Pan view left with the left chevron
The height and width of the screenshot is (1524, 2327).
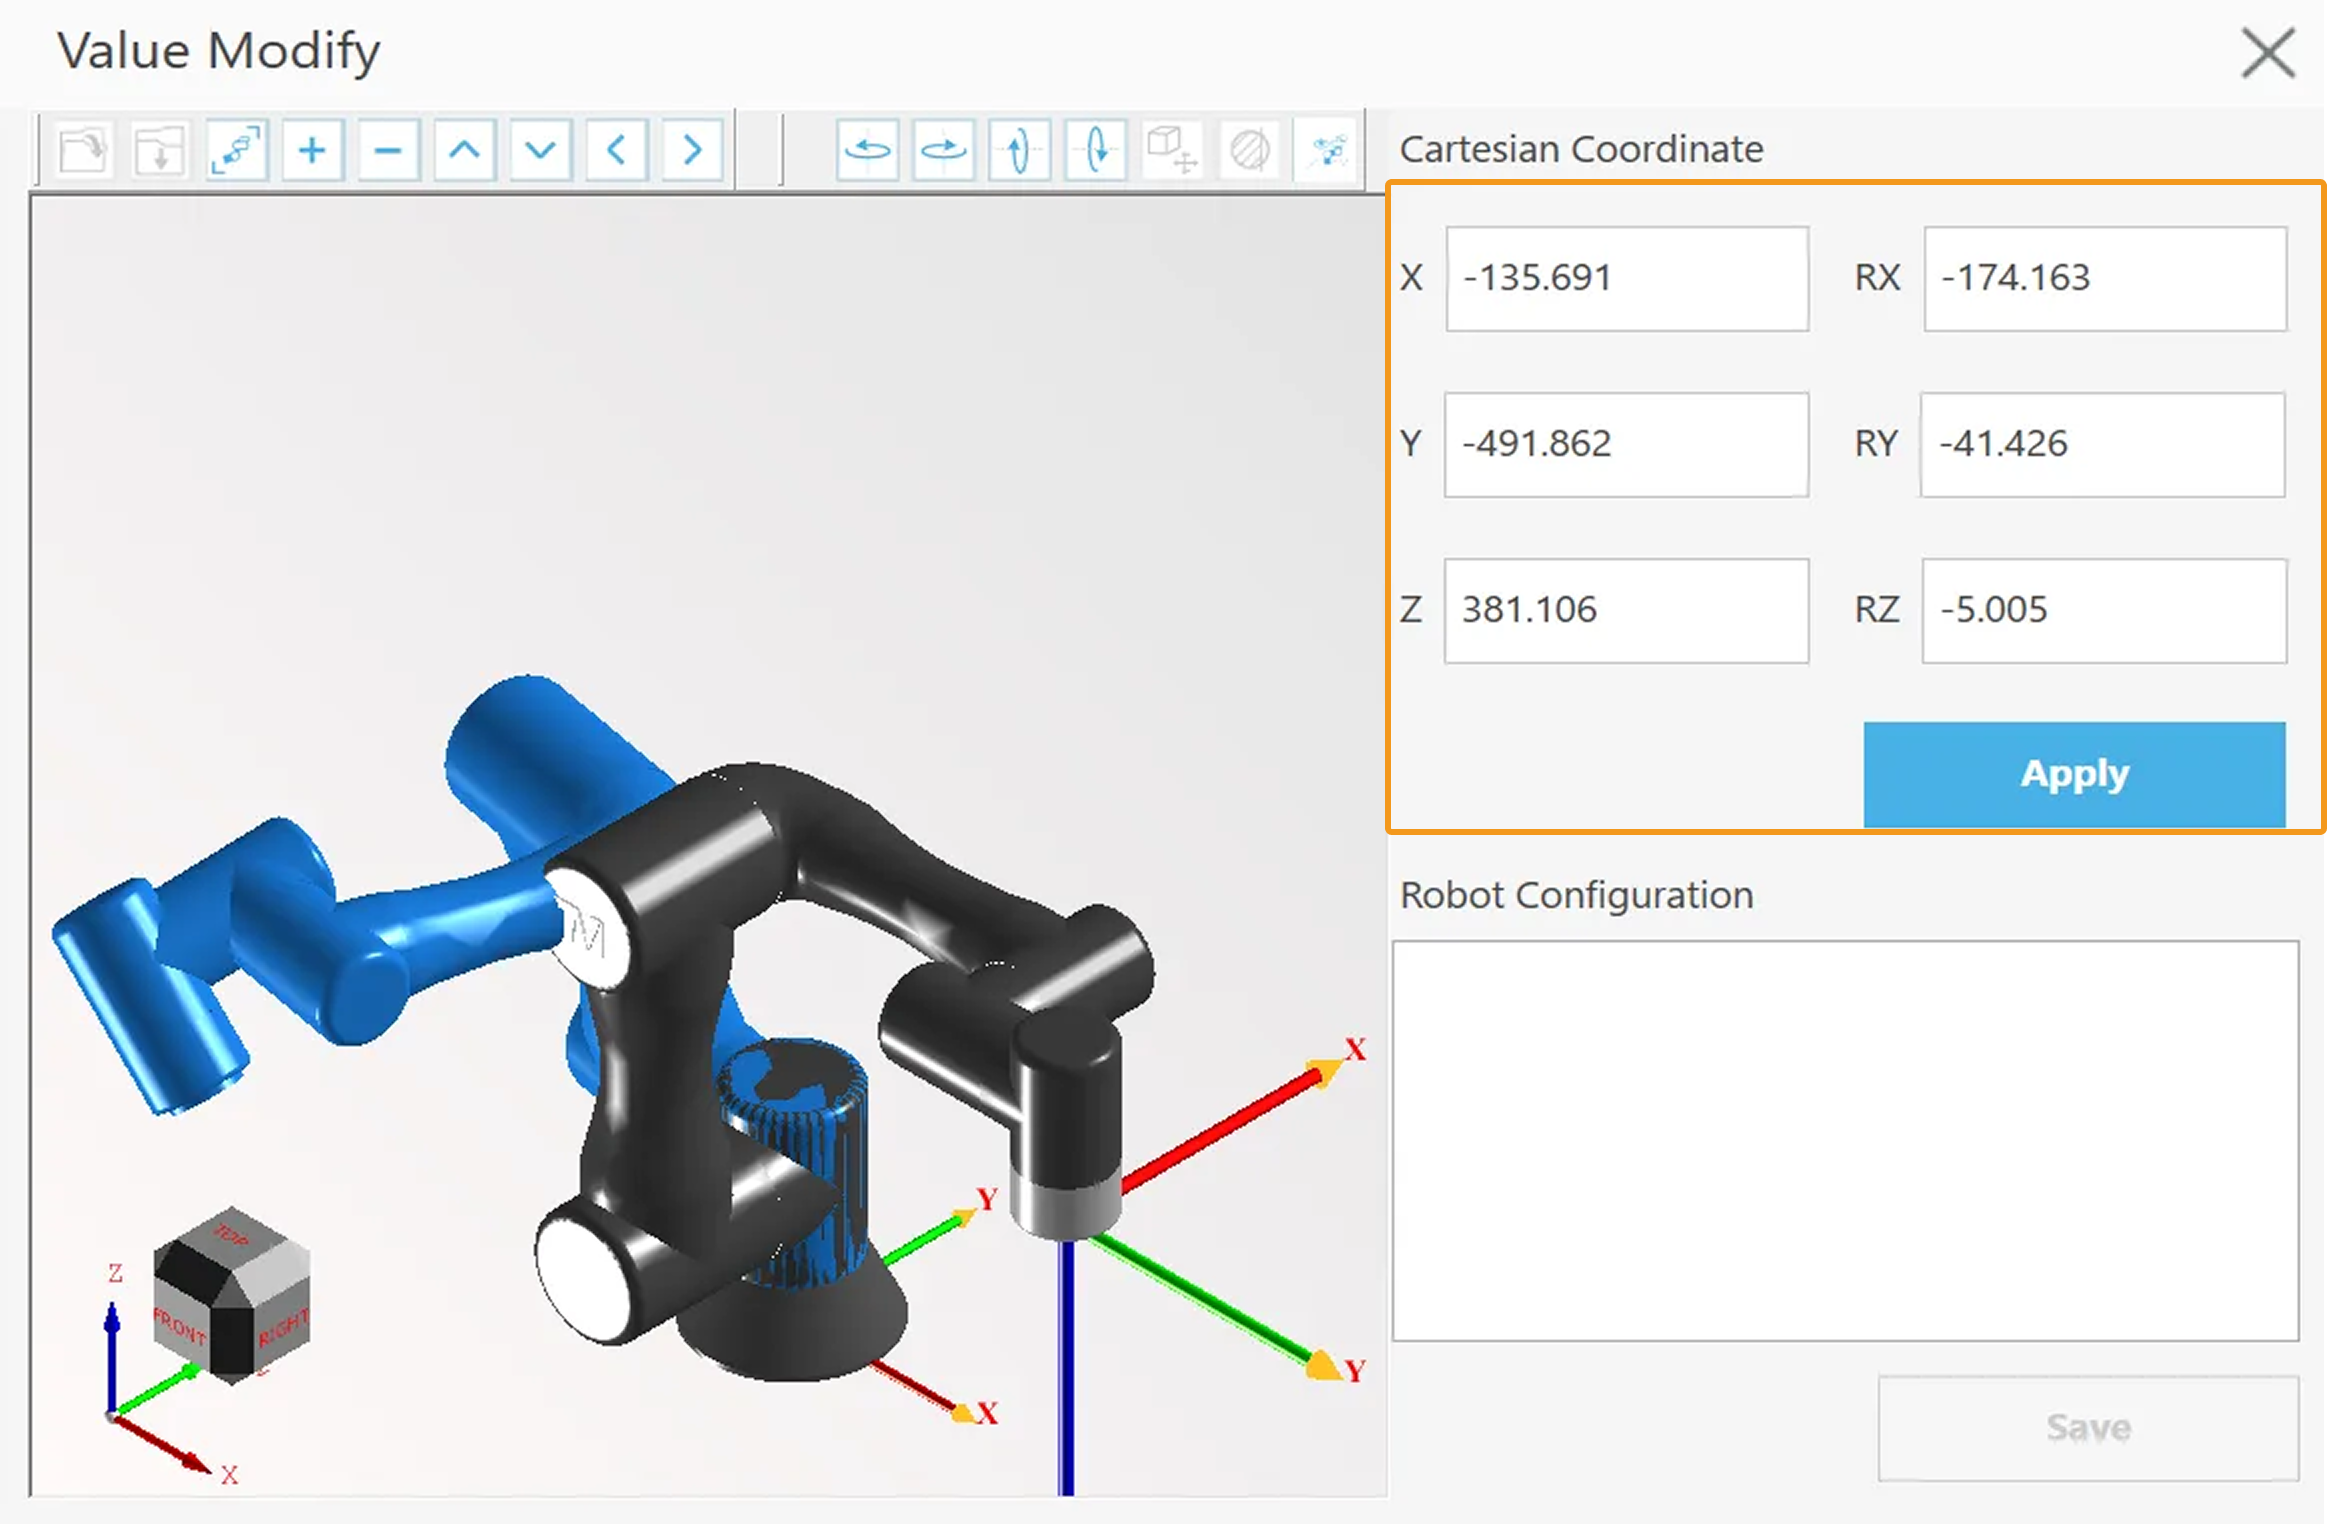point(616,151)
